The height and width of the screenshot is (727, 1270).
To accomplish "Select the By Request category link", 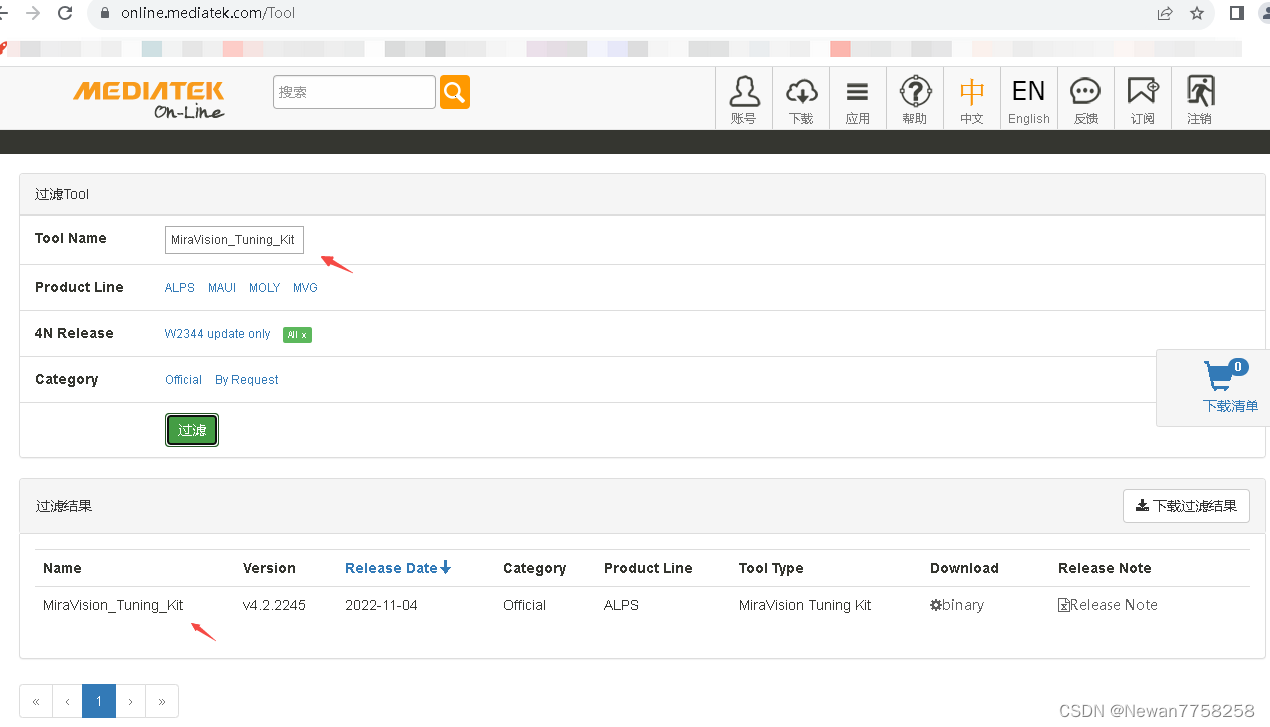I will coord(247,380).
